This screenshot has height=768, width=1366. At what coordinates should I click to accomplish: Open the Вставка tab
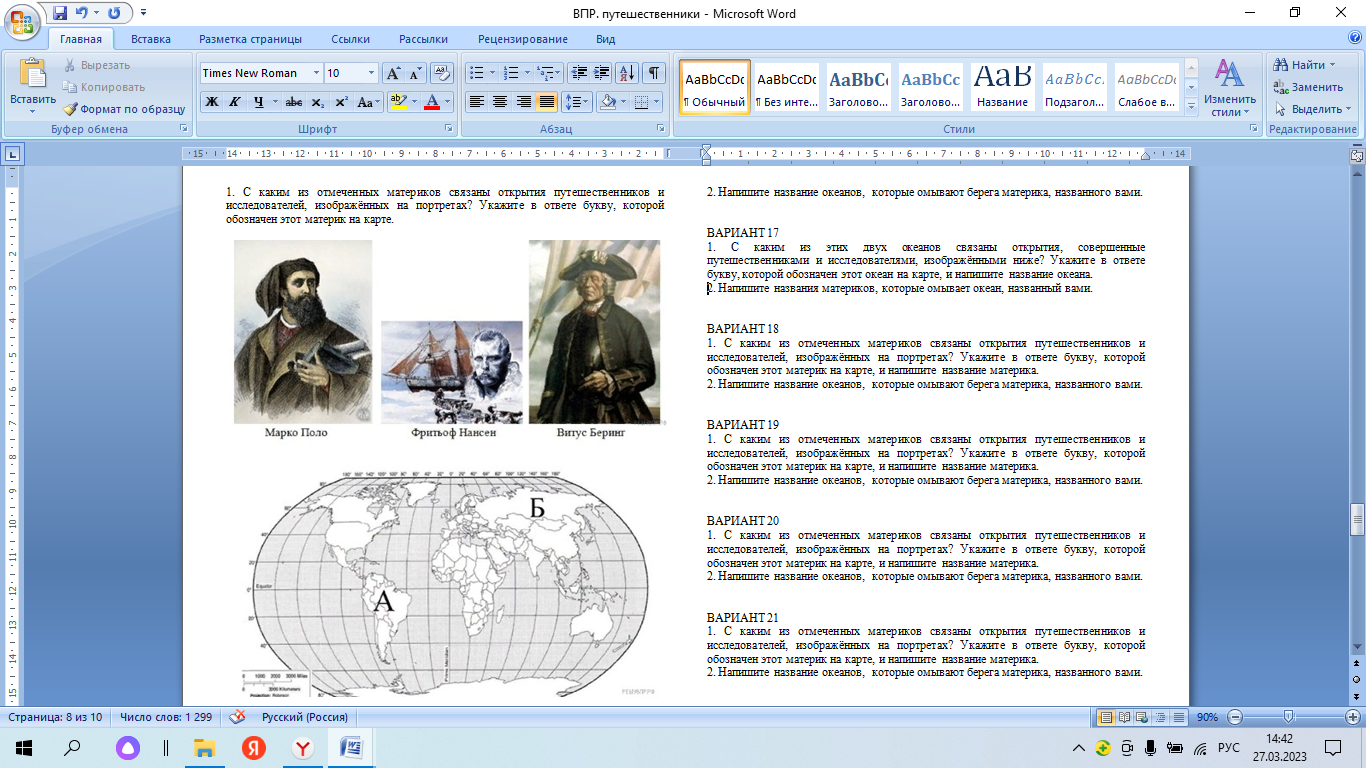point(151,39)
